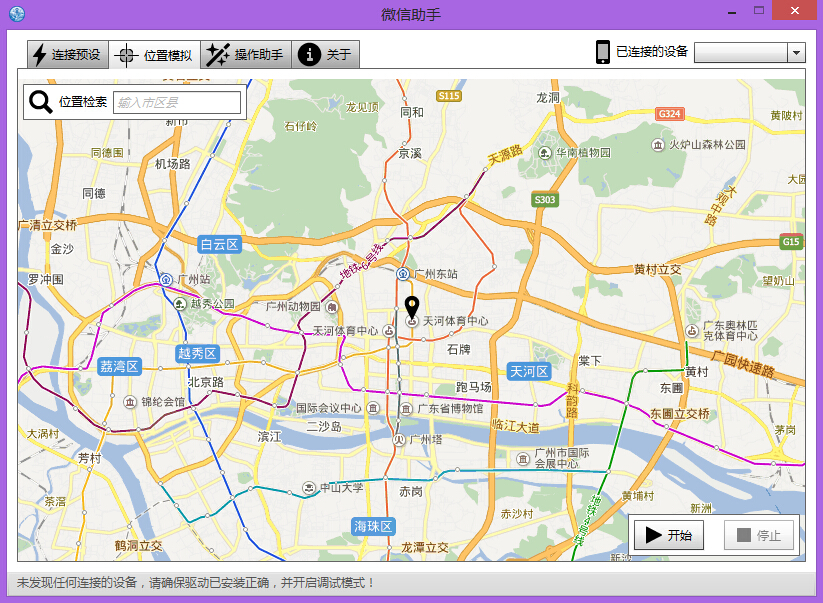
Task: Click the 跑马场 label on map
Action: tap(473, 387)
